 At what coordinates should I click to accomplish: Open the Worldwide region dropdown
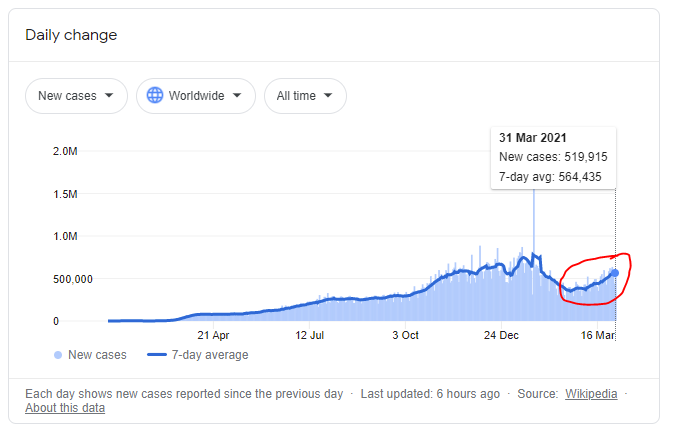pyautogui.click(x=195, y=96)
